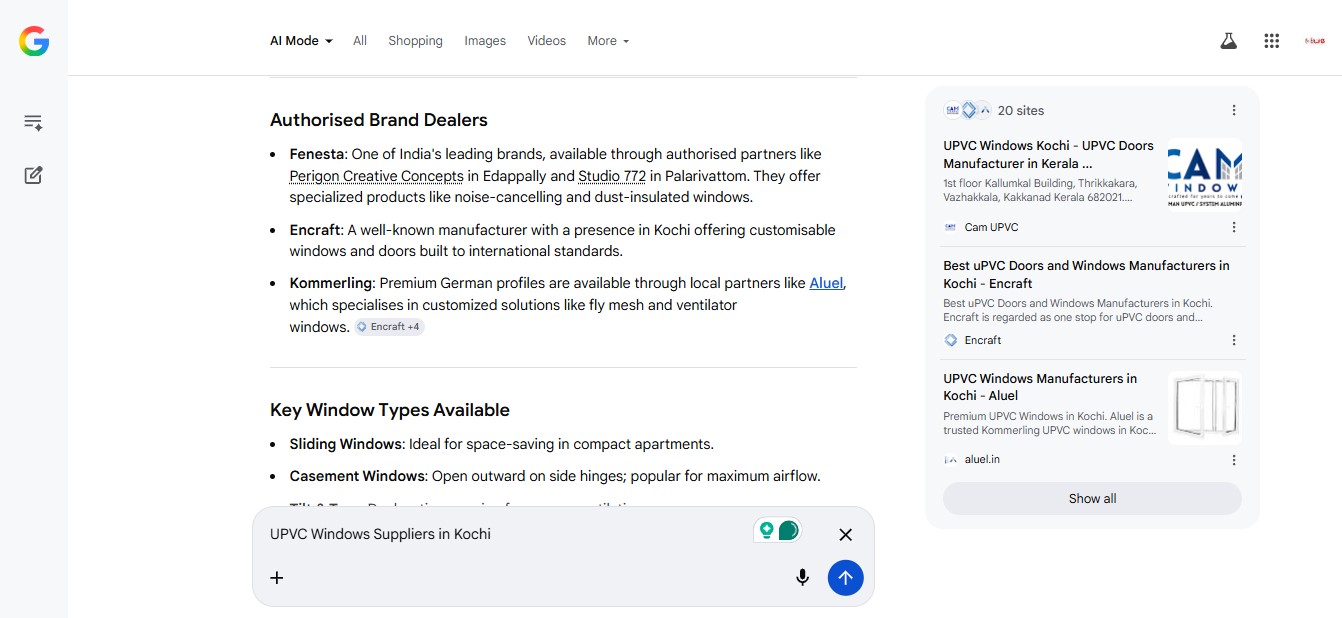Open UPVC Windows Kochi result title
The image size is (1342, 618).
coord(1048,155)
